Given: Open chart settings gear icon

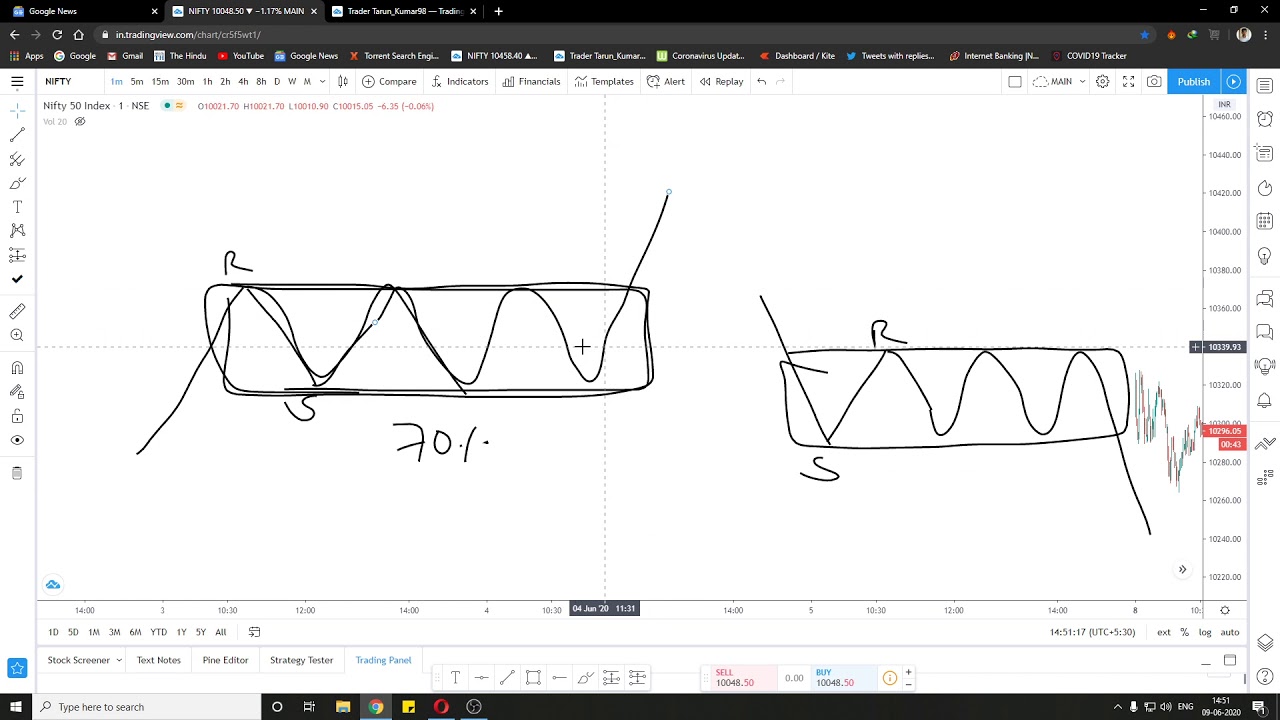Looking at the screenshot, I should coord(1102,81).
